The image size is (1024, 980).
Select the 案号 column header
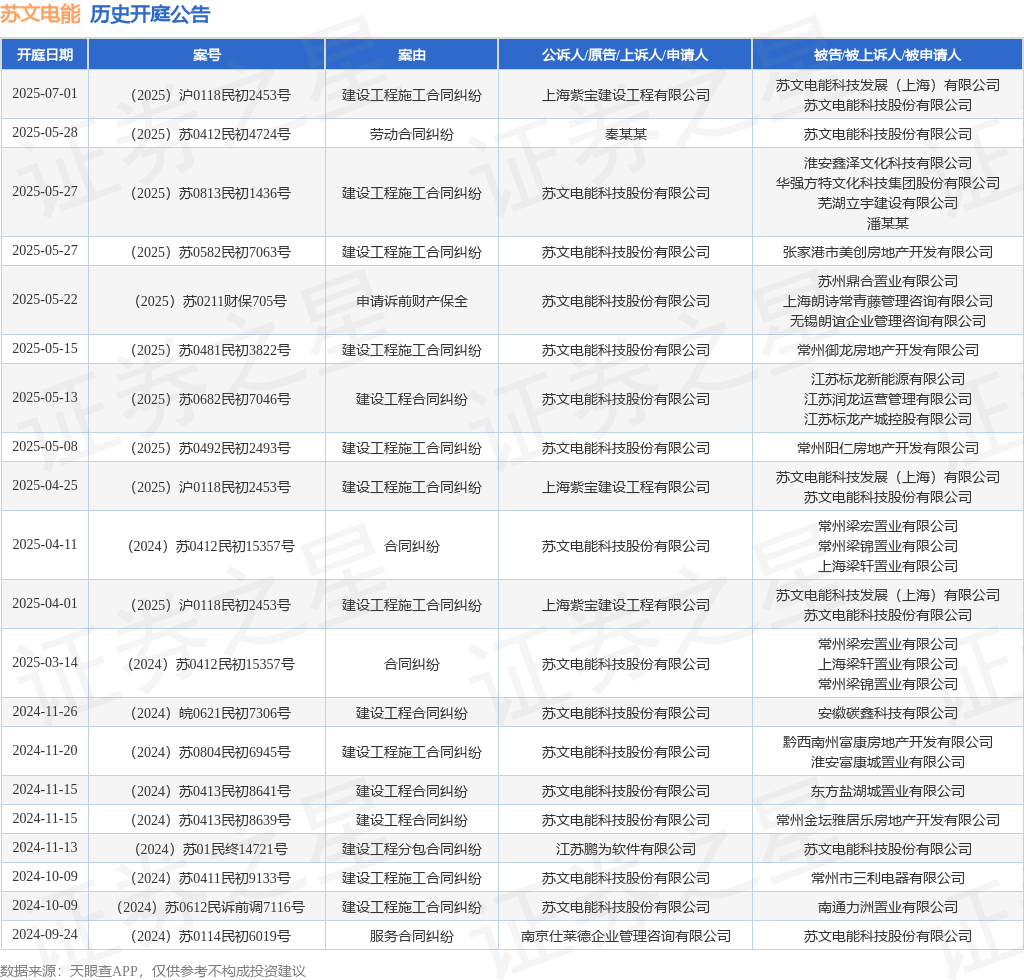click(206, 55)
